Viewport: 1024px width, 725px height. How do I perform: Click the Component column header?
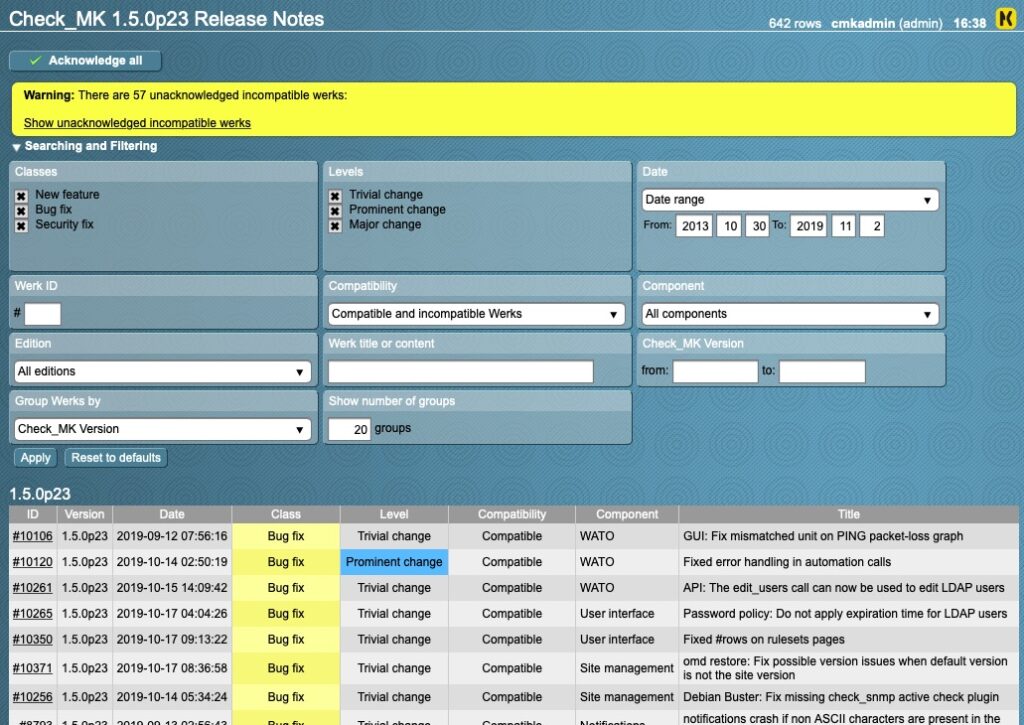[627, 515]
